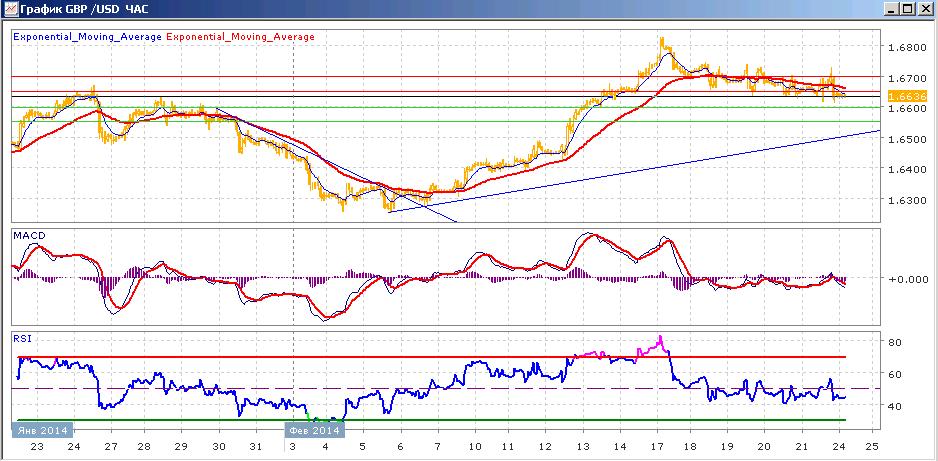Click date 12 on the time axis
Image resolution: width=938 pixels, height=461 pixels.
(545, 447)
